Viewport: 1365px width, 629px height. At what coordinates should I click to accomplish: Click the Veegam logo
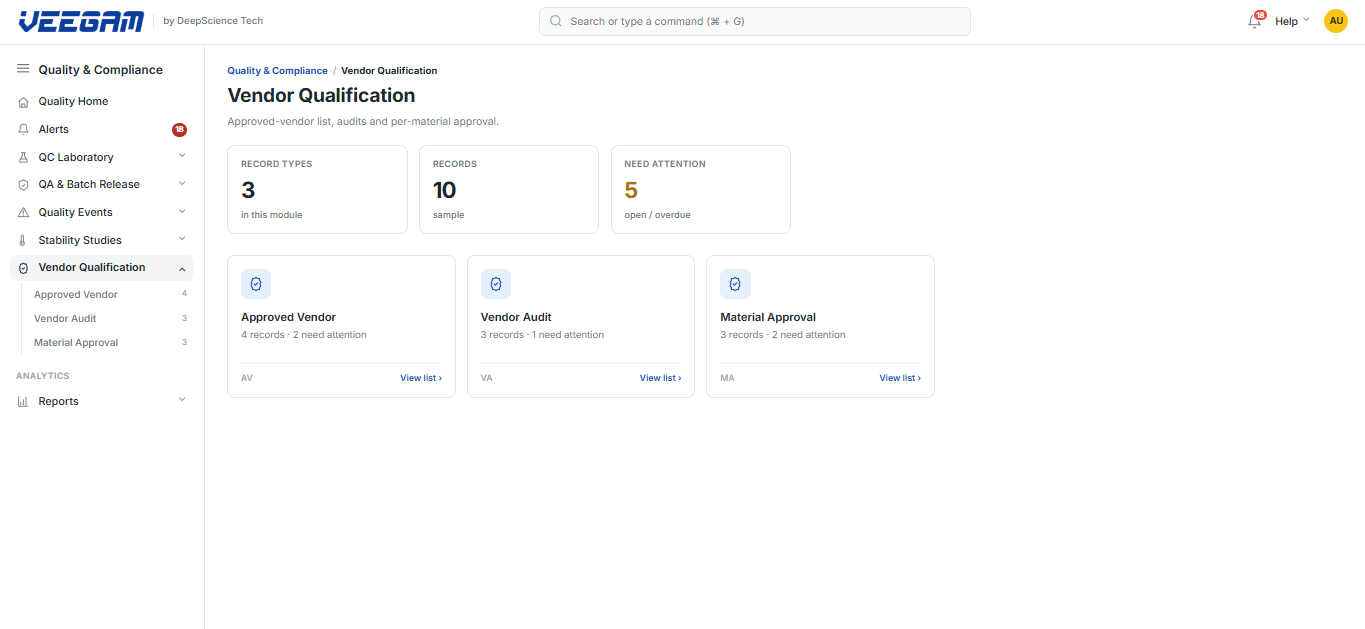click(x=81, y=21)
